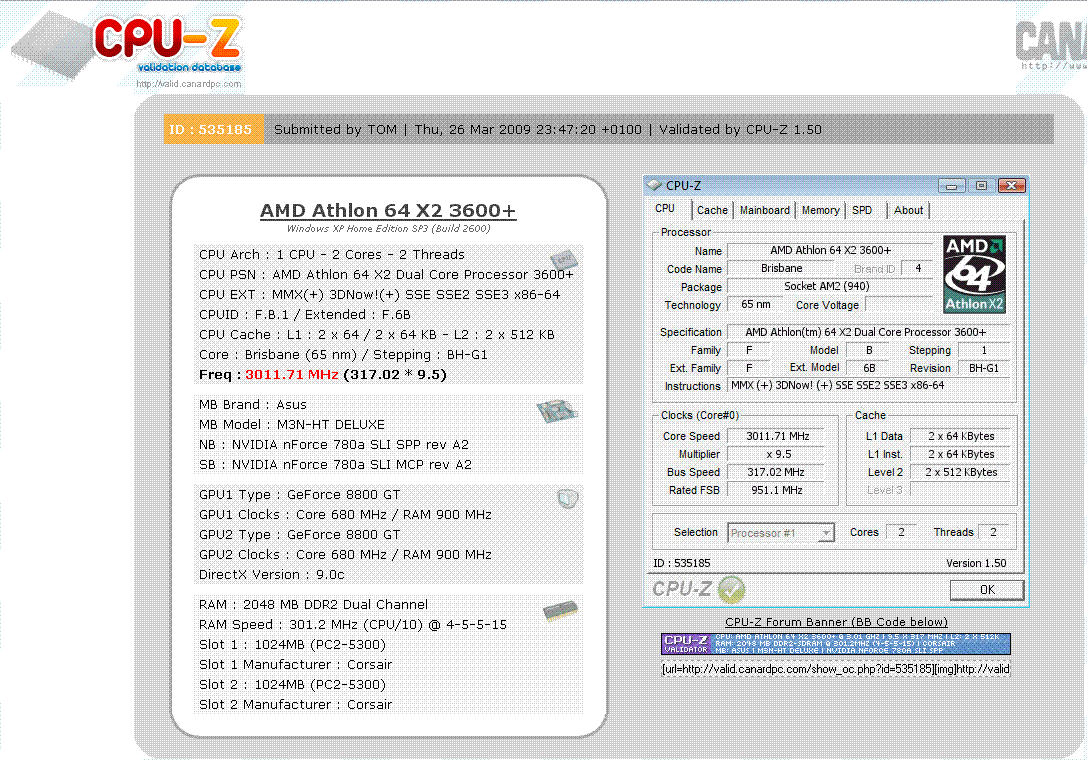
Task: Click the Rated FSB value 951.1 MHz
Action: tap(777, 490)
